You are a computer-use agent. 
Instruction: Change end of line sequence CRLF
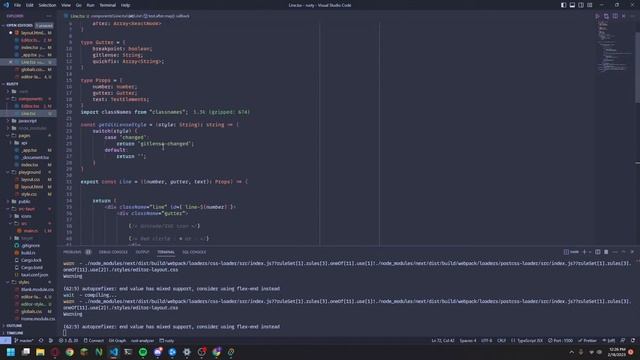tap(501, 340)
